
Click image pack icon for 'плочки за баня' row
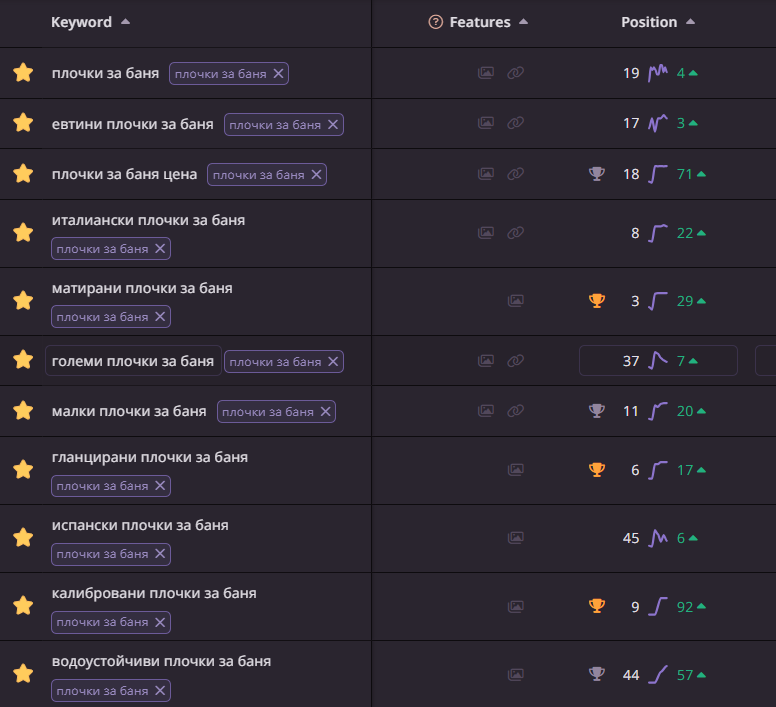pyautogui.click(x=486, y=73)
